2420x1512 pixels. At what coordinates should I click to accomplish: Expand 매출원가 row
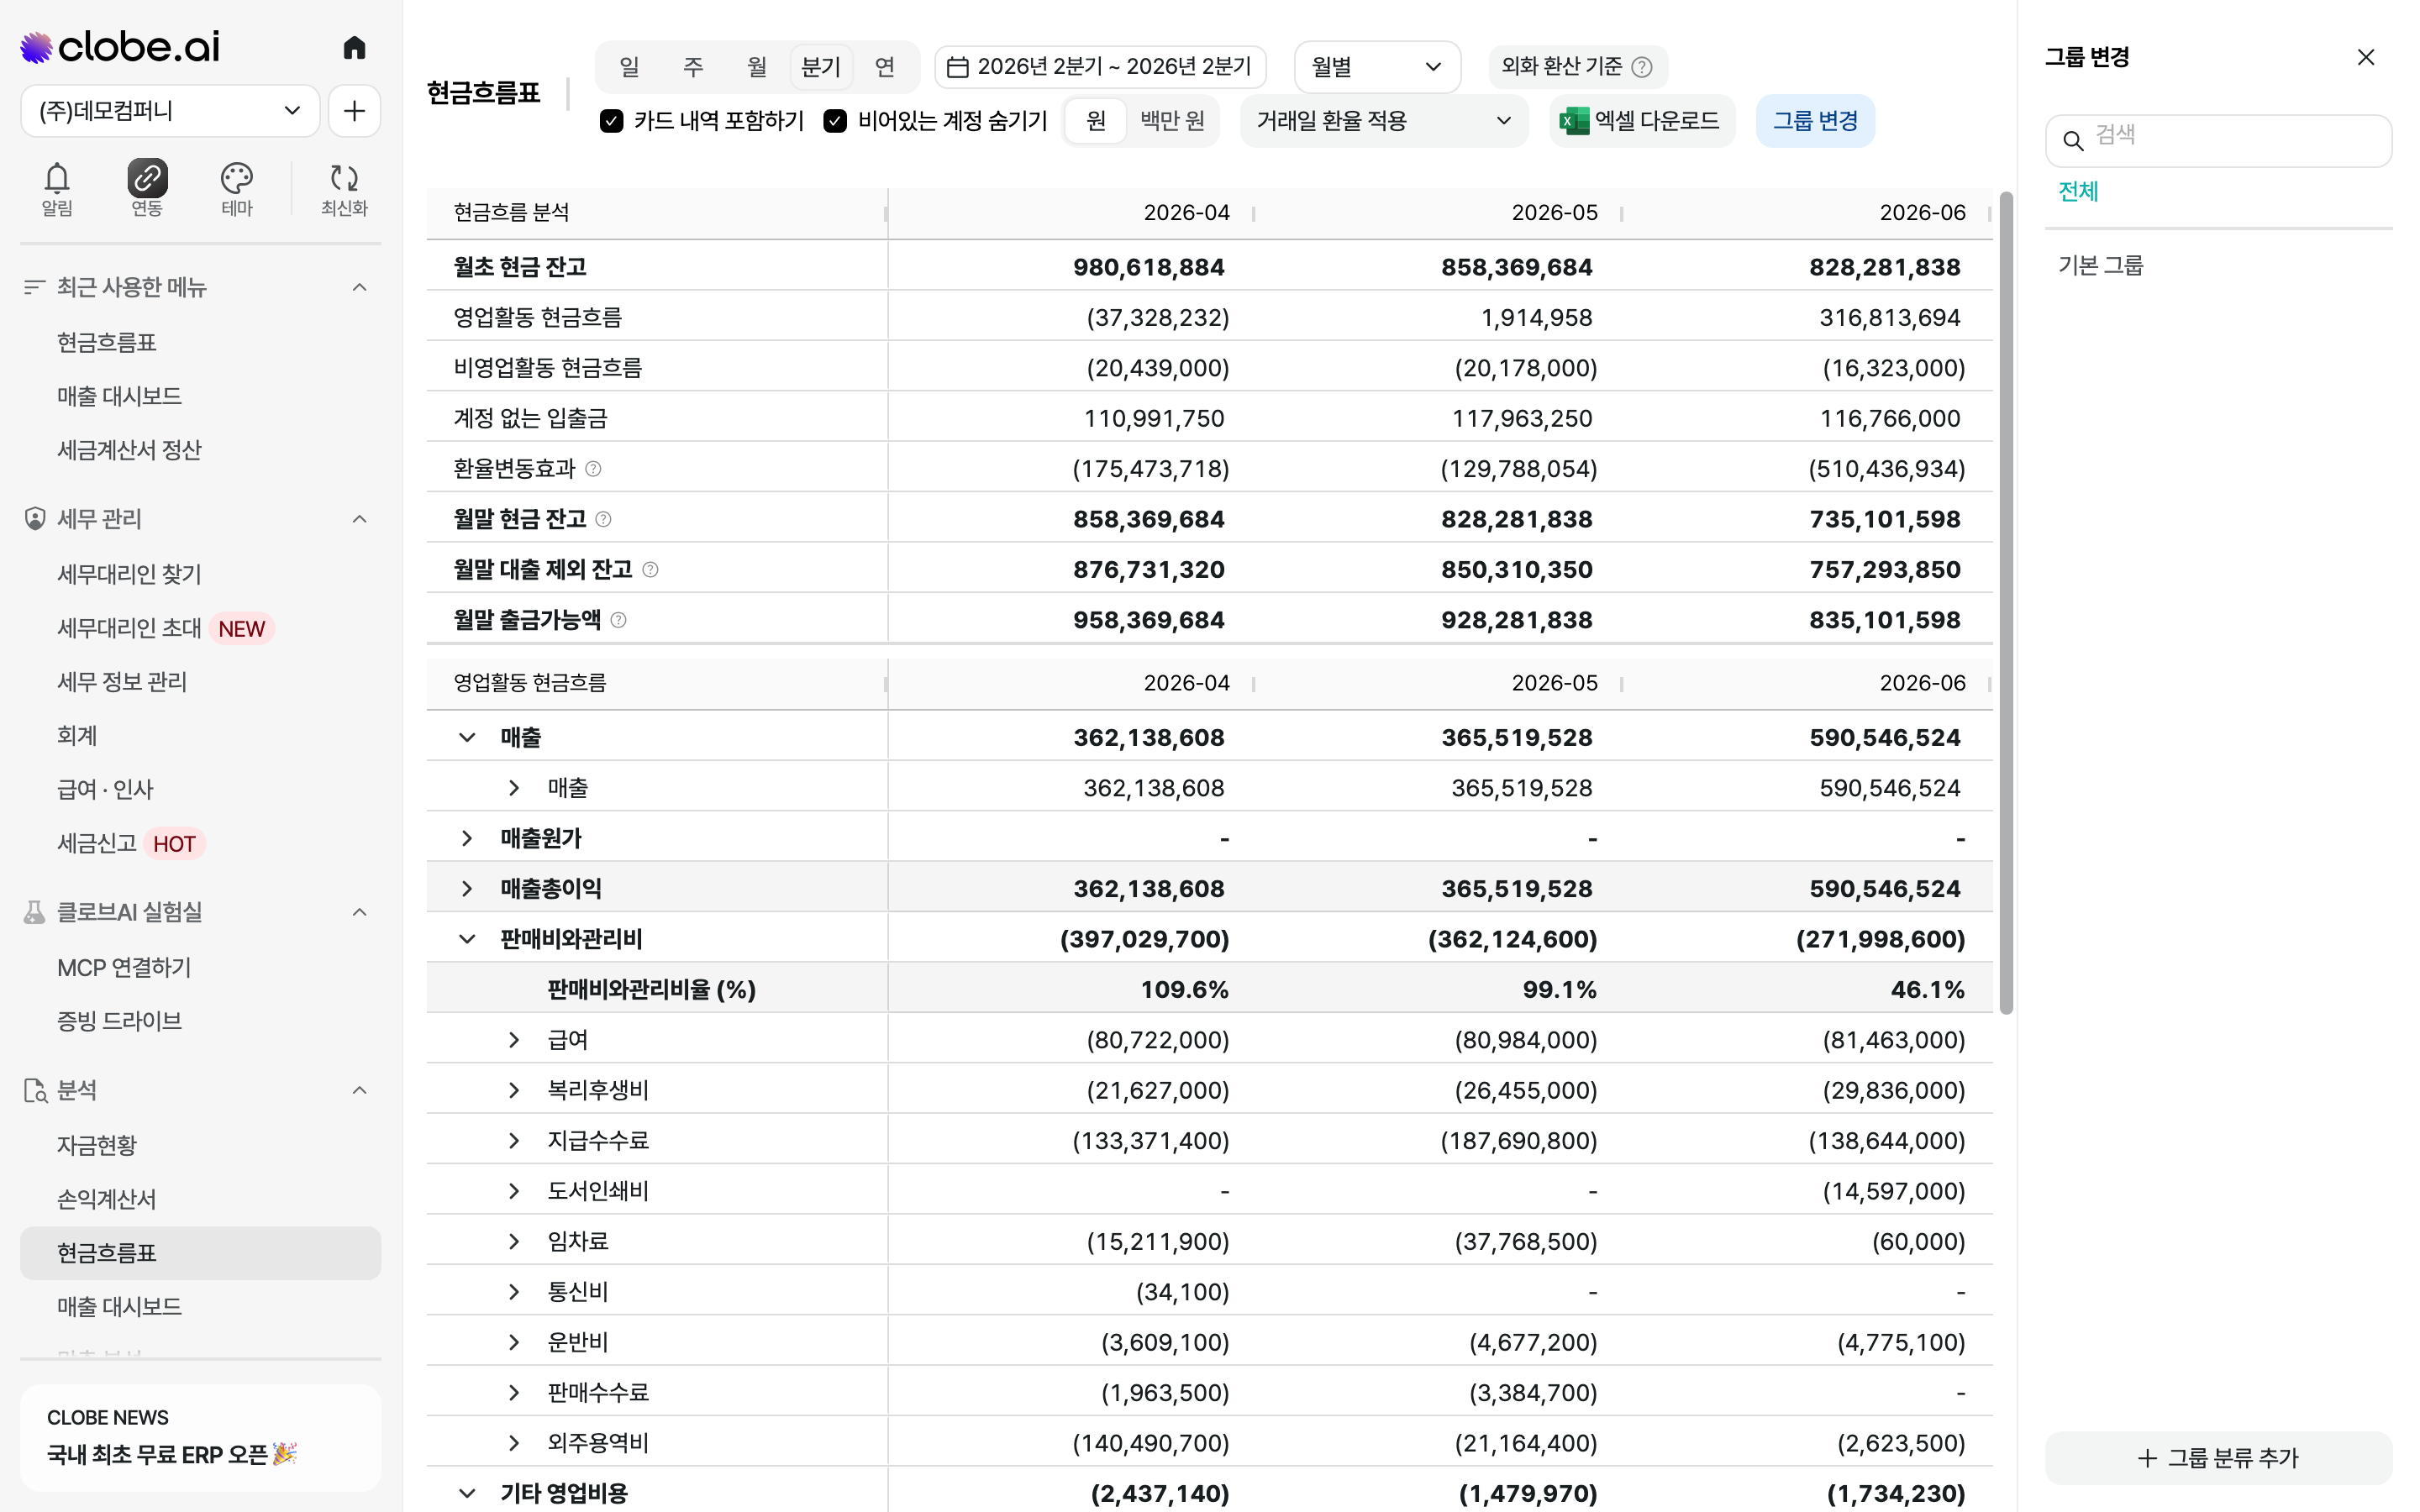point(467,838)
